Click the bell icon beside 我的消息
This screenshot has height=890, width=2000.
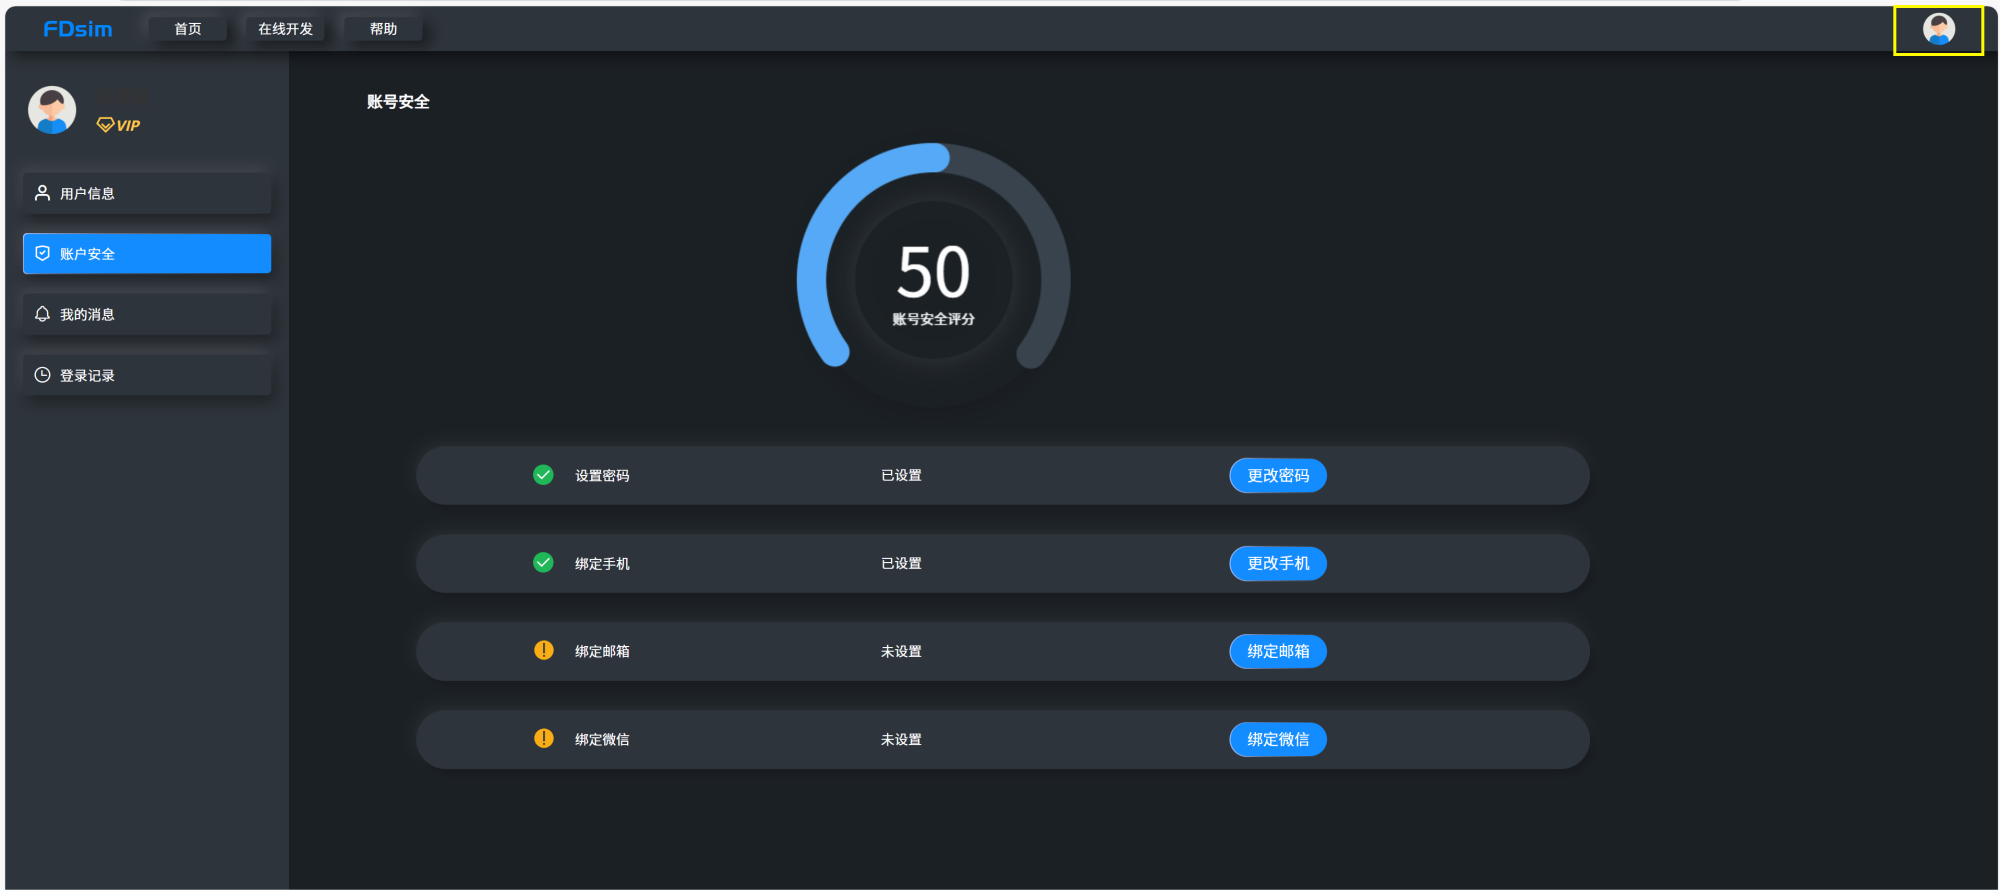pos(42,314)
